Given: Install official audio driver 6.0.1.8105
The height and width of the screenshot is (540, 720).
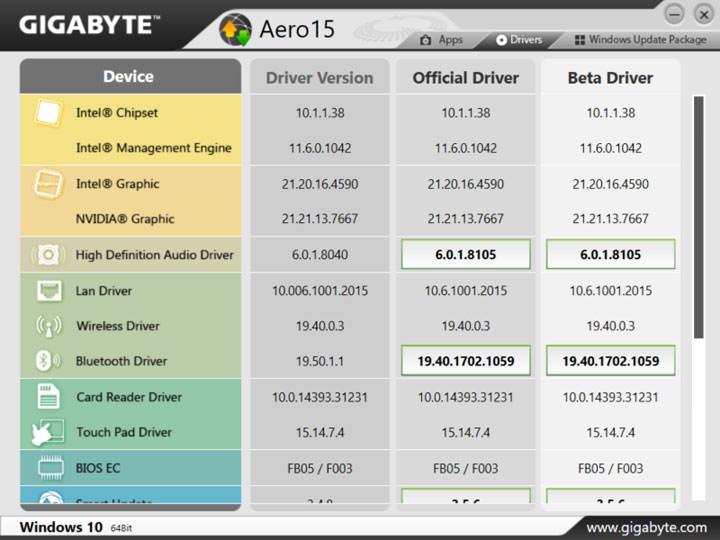Looking at the screenshot, I should pos(465,255).
